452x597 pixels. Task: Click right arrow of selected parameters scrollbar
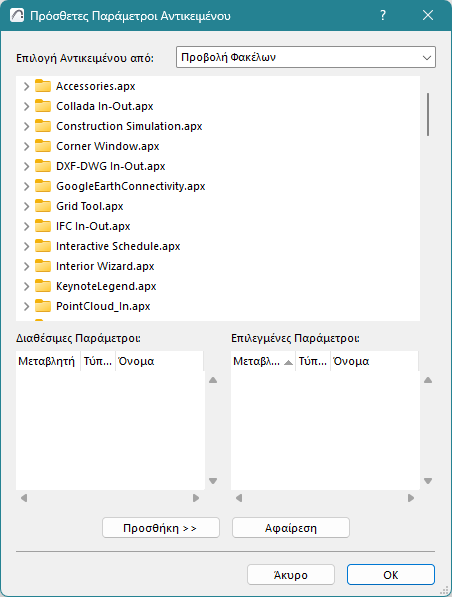pos(411,498)
